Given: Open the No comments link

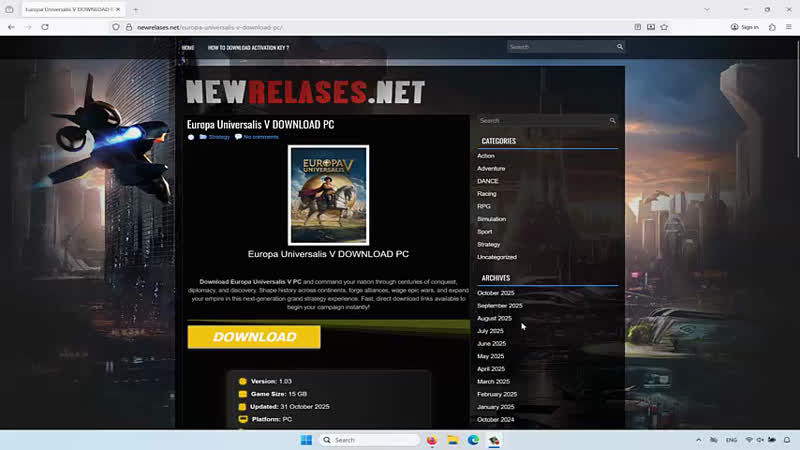Looking at the screenshot, I should coord(261,137).
